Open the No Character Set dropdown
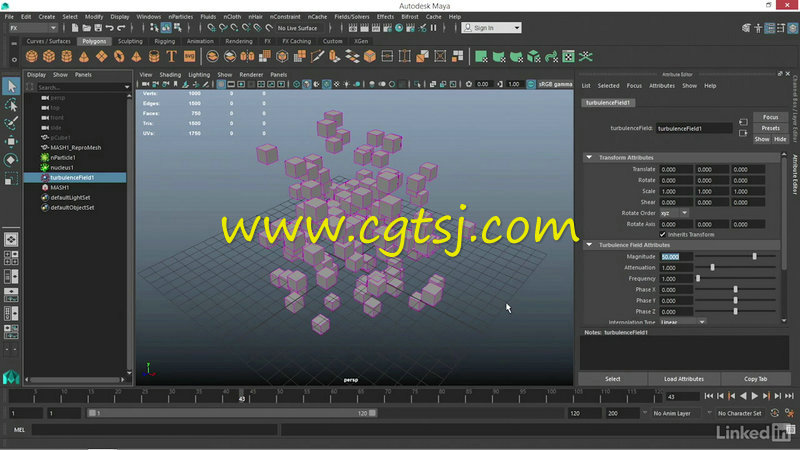The width and height of the screenshot is (800, 450). coord(739,413)
